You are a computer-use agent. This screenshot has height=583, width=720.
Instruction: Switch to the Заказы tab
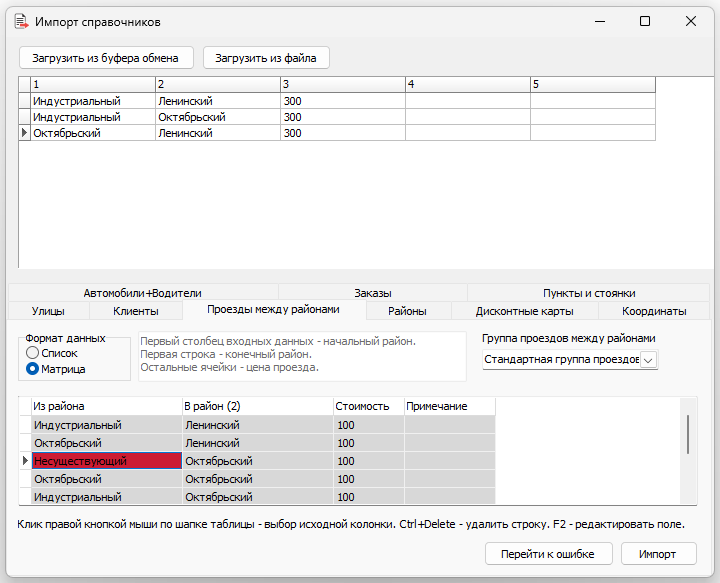(372, 293)
